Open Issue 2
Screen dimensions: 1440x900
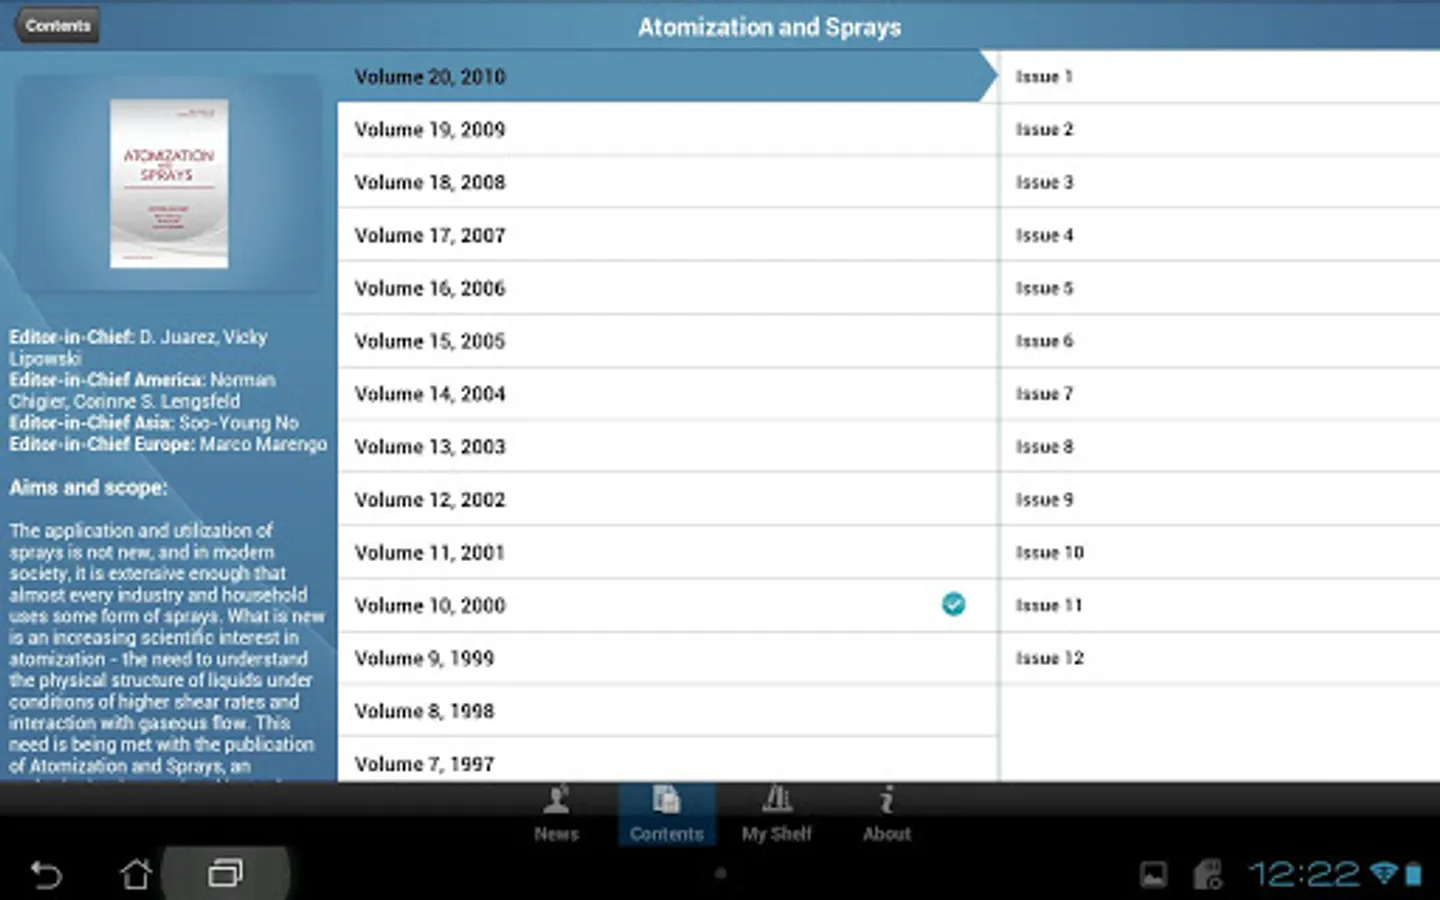click(x=1220, y=129)
